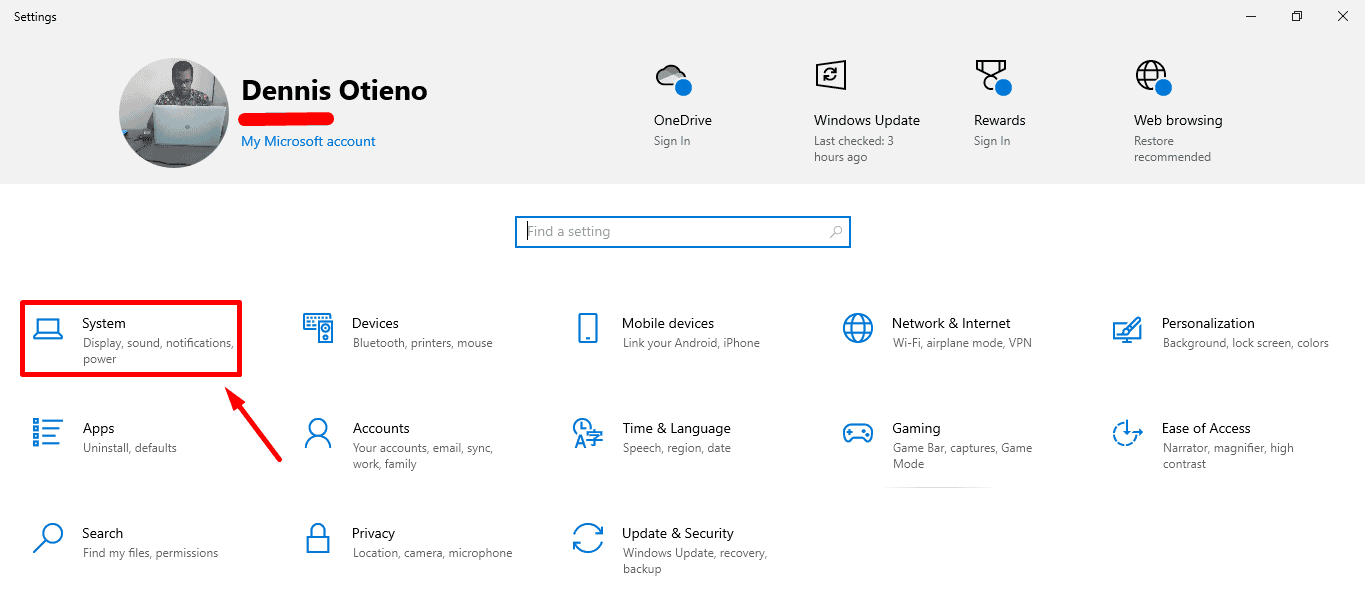
Task: Click magnifier icon in search box
Action: (836, 232)
